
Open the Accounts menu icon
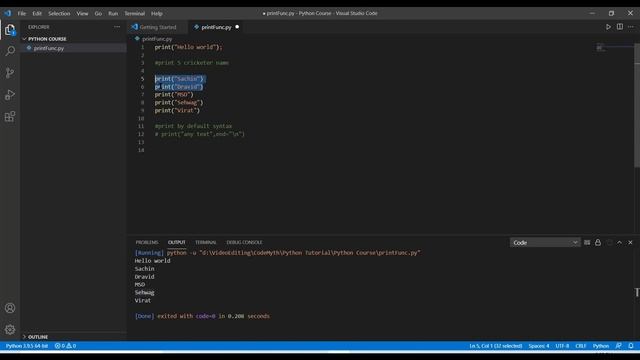[x=10, y=308]
